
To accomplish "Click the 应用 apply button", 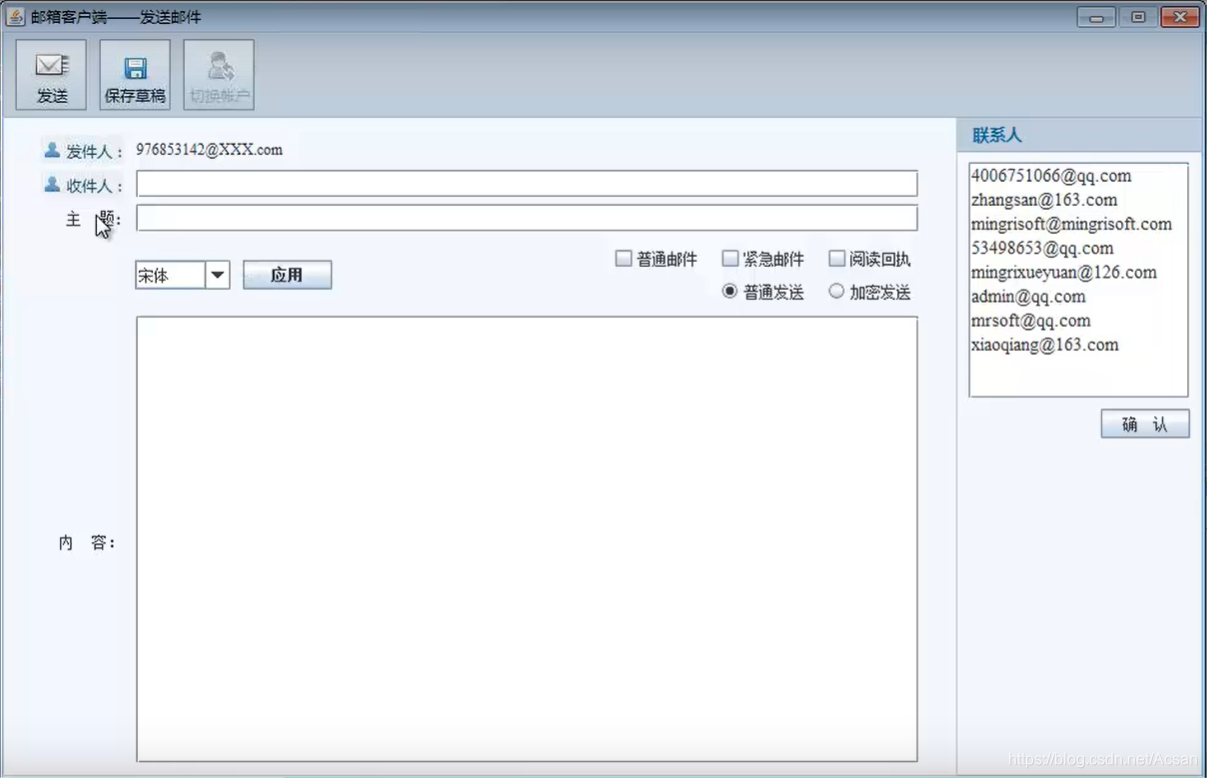I will [287, 275].
